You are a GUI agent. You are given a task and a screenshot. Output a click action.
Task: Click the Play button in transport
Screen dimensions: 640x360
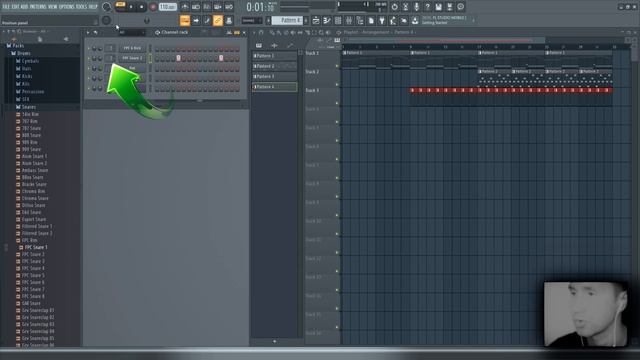(131, 7)
